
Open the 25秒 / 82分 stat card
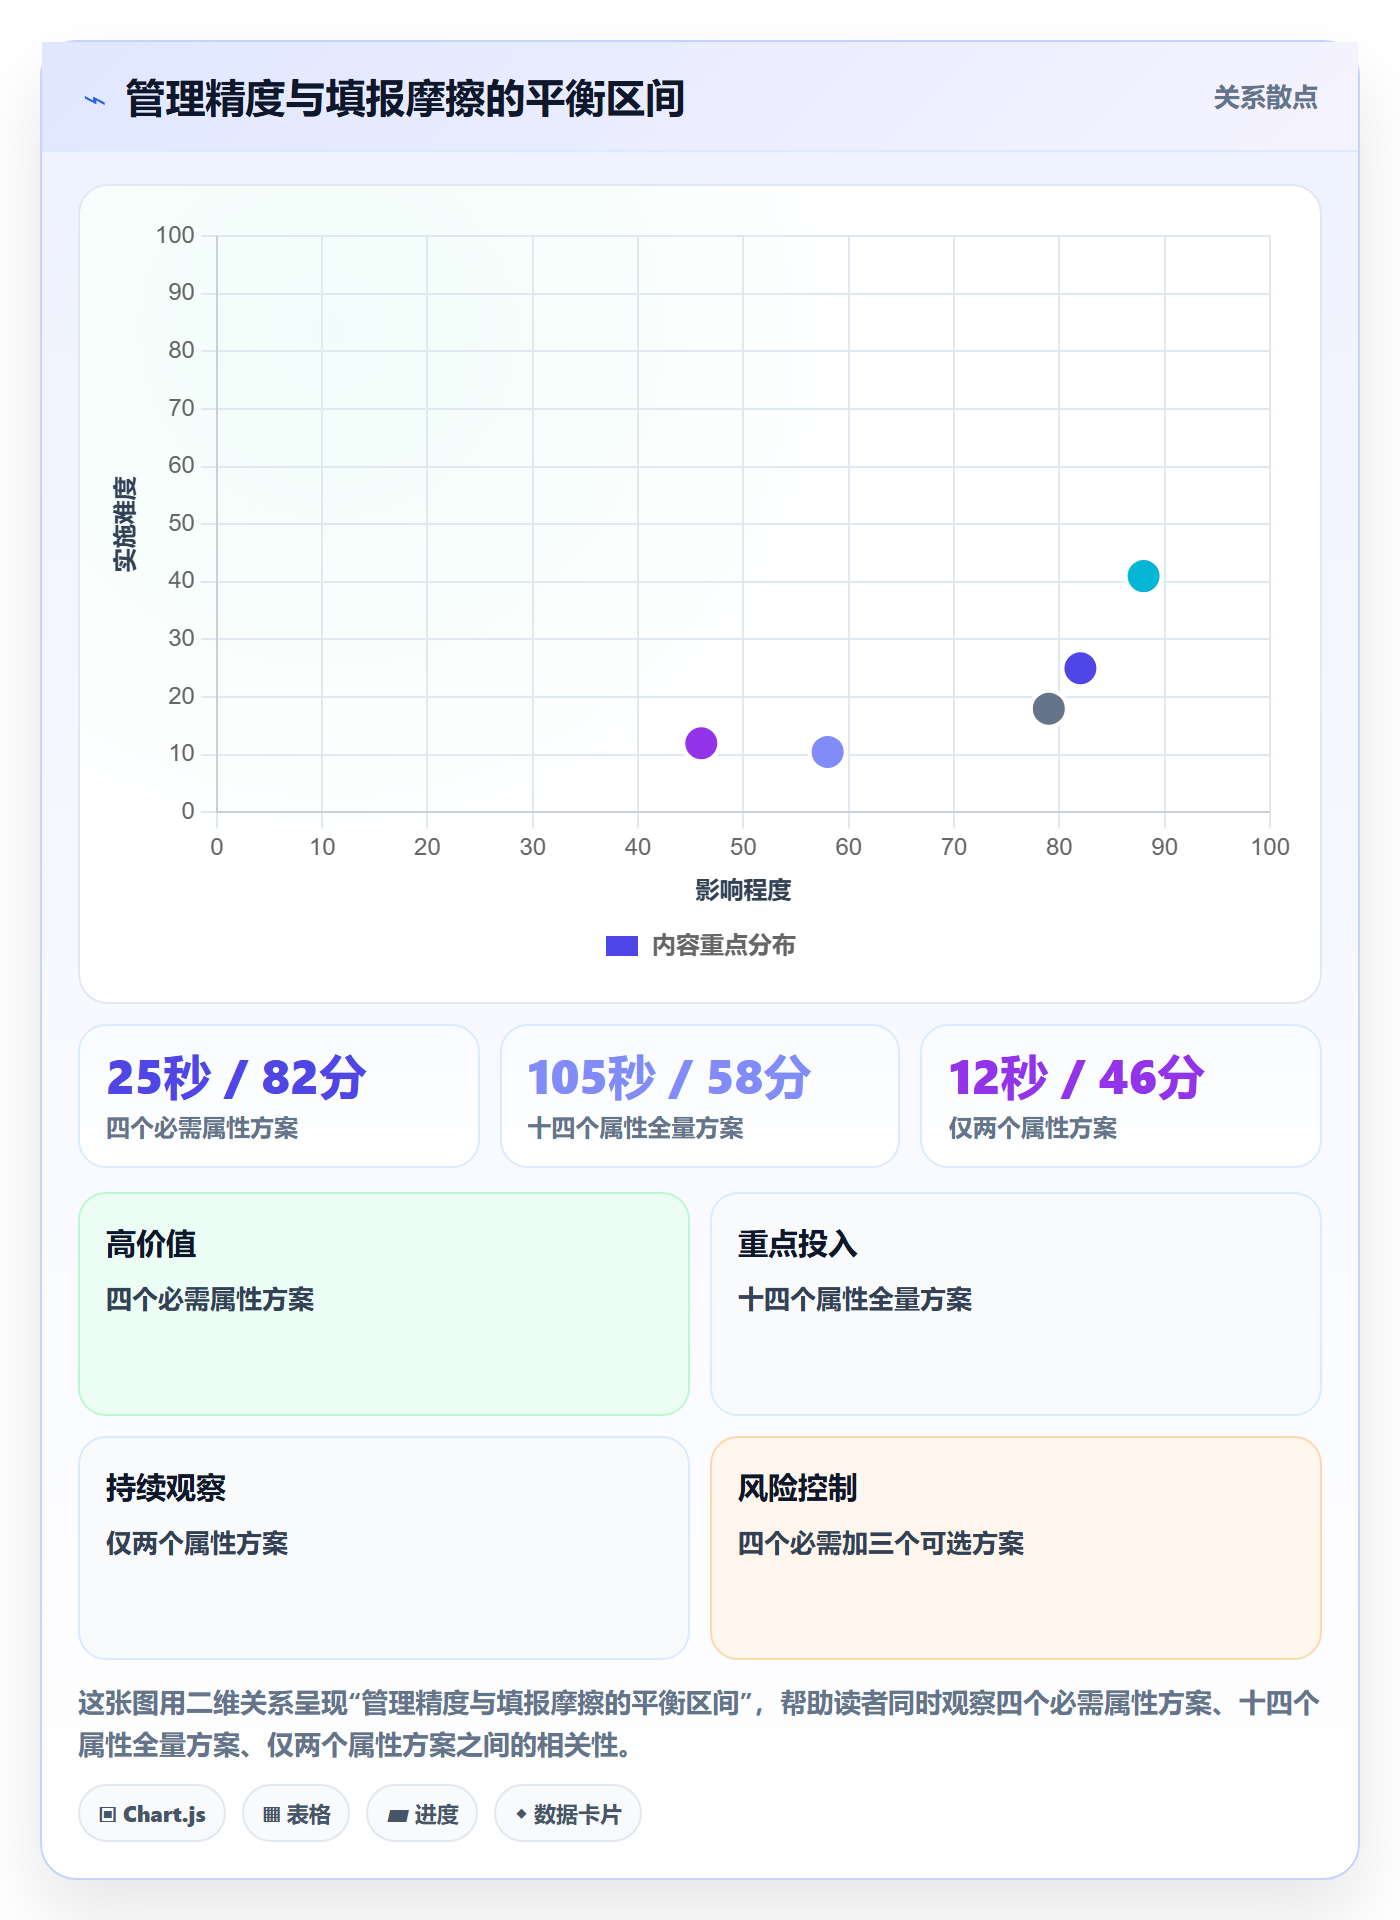pyautogui.click(x=279, y=1096)
